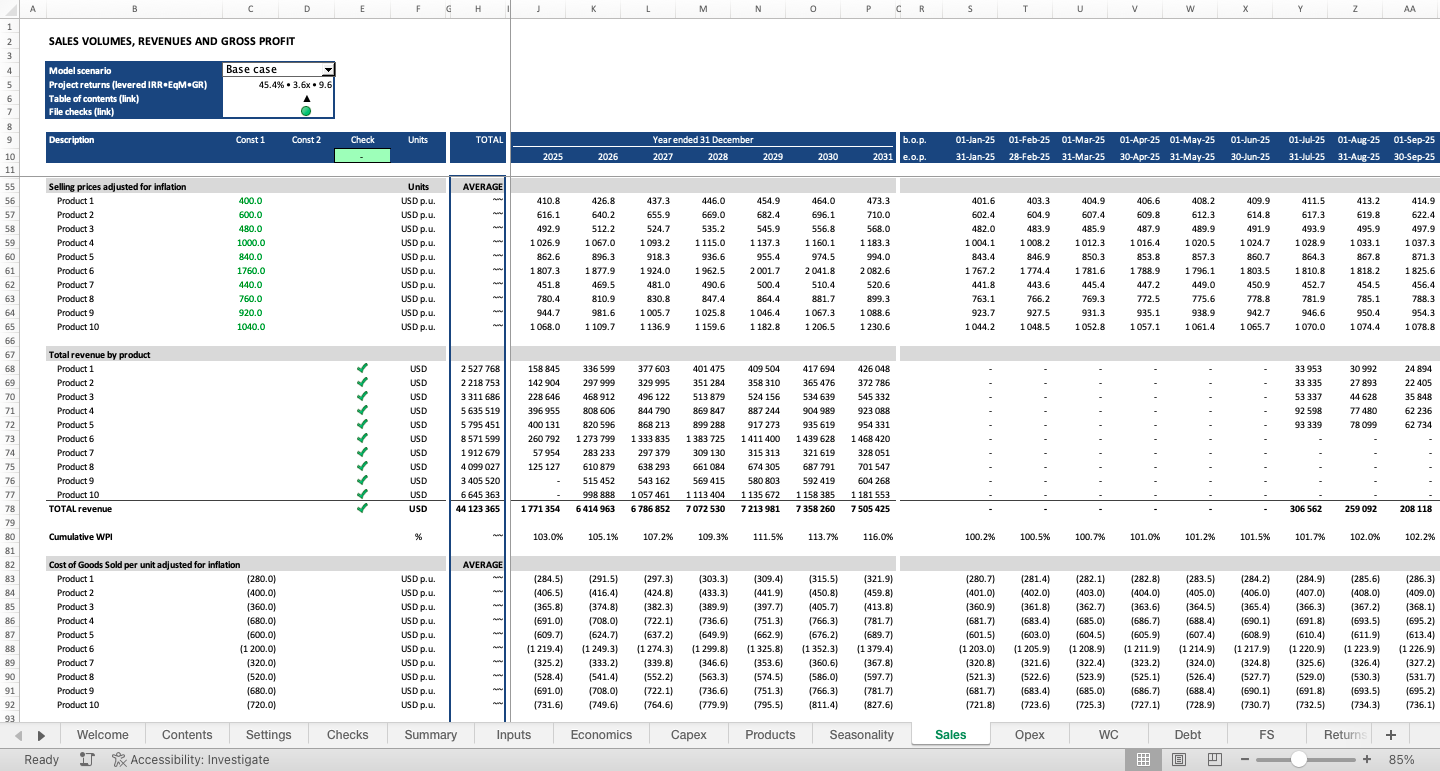Switch to the Contents sheet tab
The image size is (1440, 771).
pos(187,735)
